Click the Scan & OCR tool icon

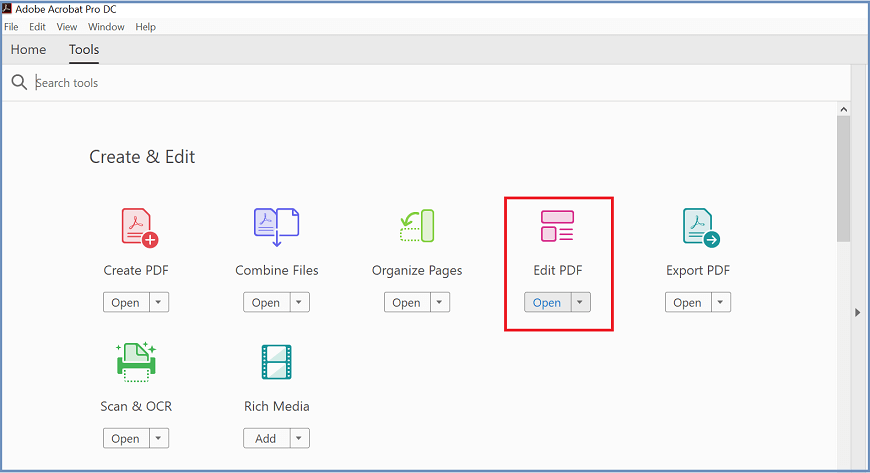[136, 362]
